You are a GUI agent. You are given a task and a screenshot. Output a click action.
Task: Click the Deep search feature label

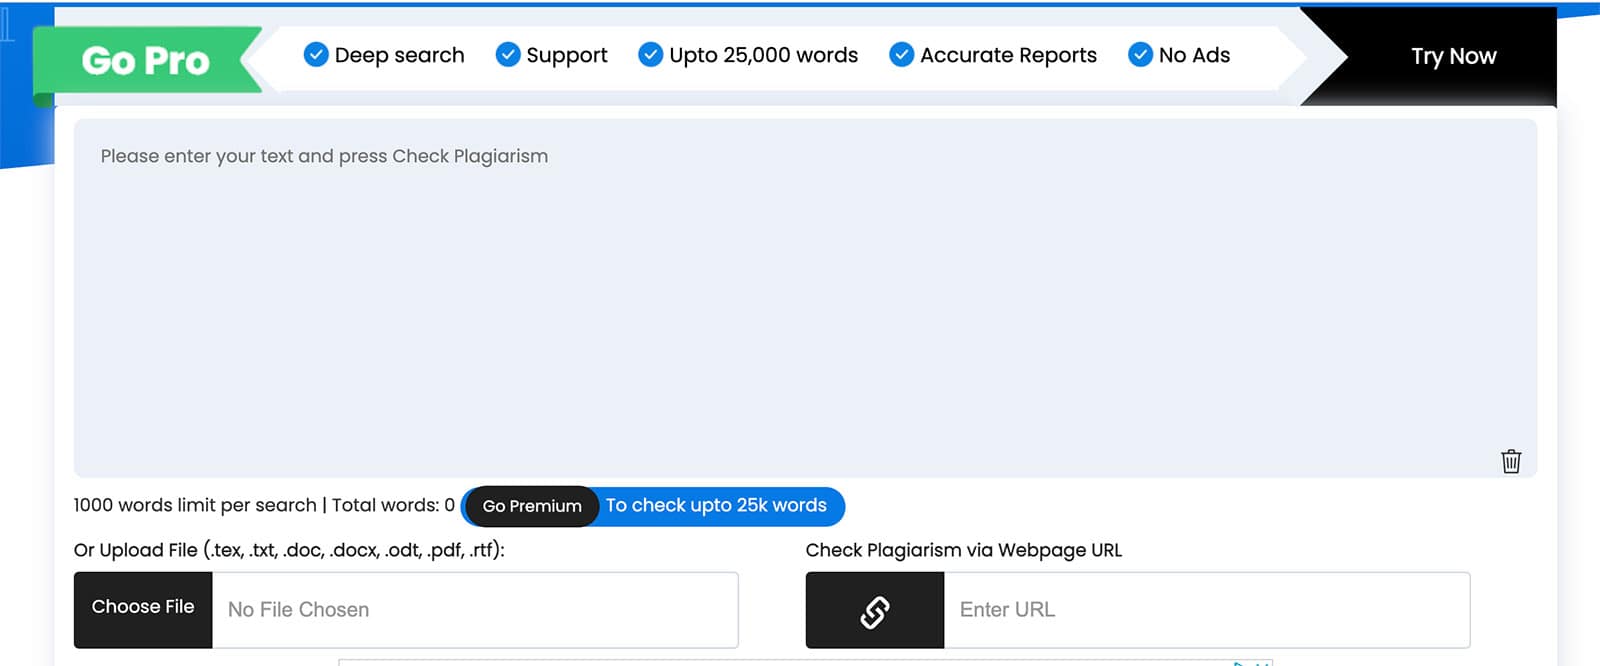[x=399, y=55]
